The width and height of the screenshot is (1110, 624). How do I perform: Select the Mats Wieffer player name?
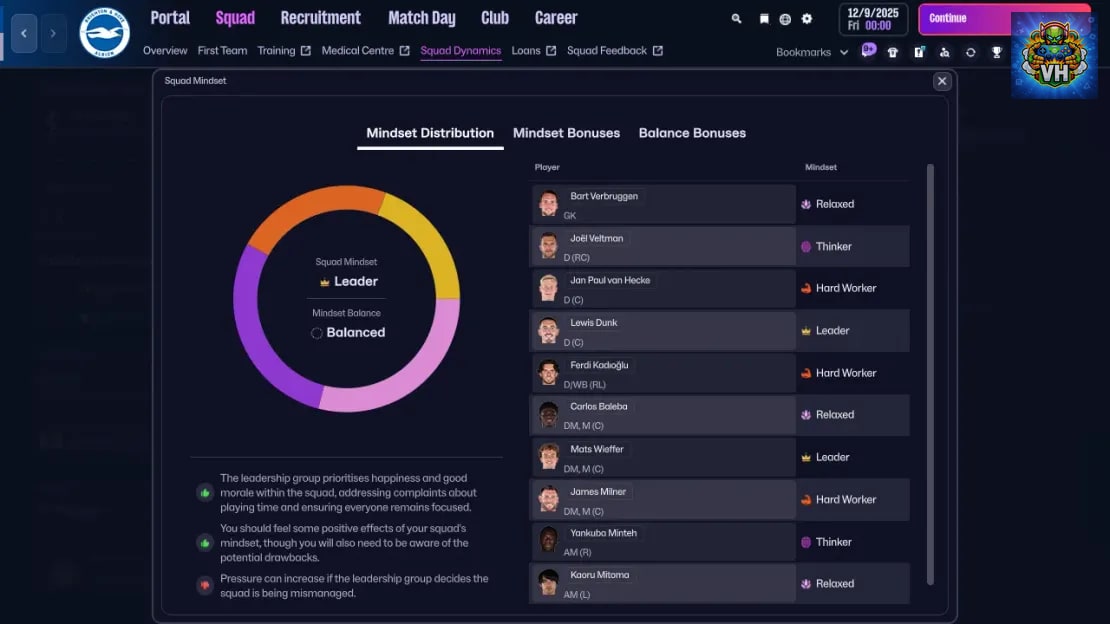coord(597,449)
